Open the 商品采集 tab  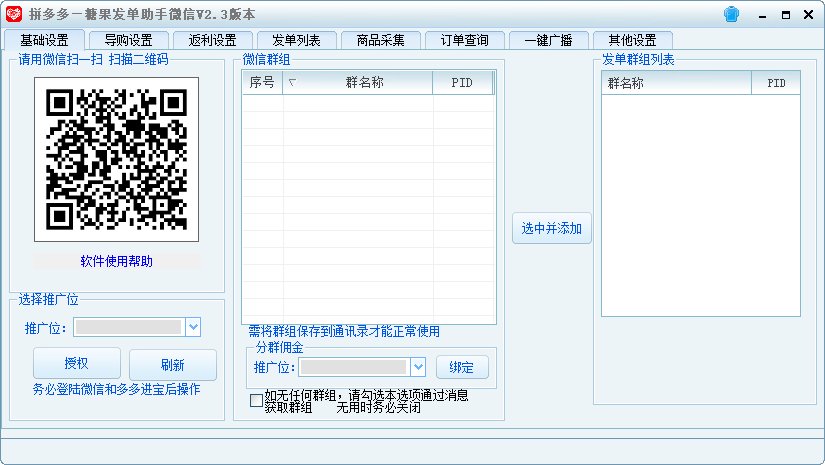(380, 40)
